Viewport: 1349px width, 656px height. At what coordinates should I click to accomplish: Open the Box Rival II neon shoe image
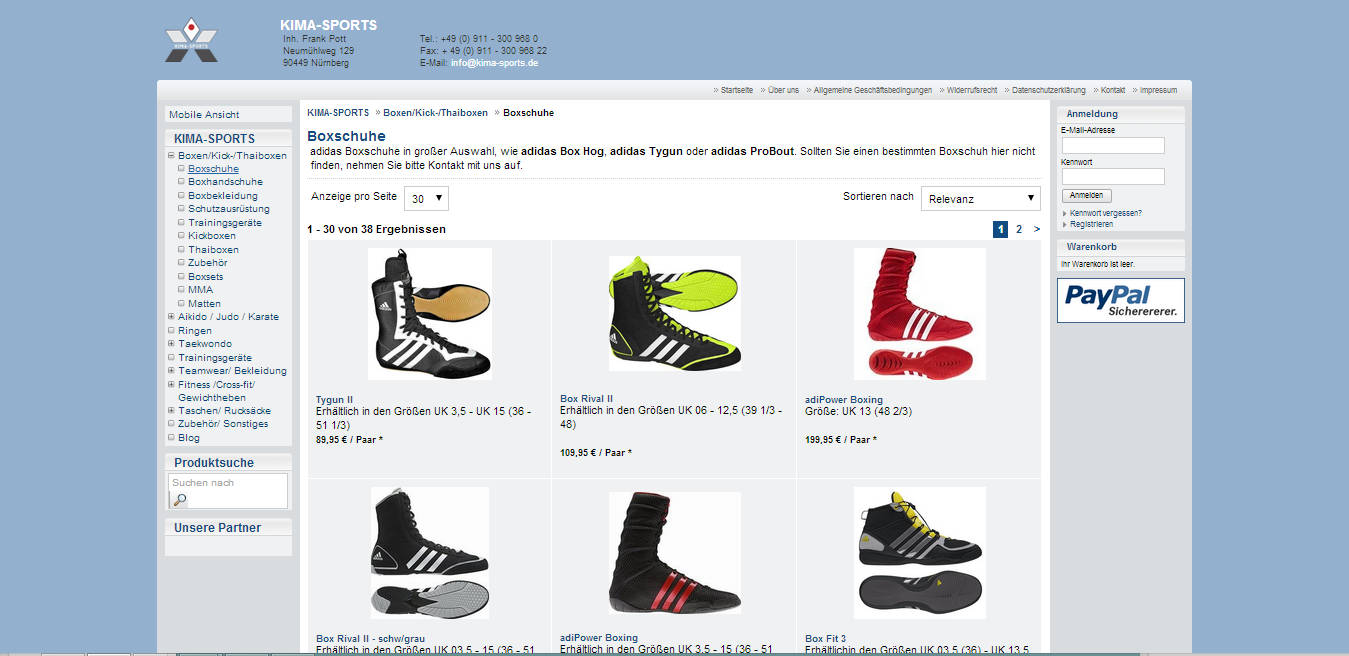click(x=675, y=314)
